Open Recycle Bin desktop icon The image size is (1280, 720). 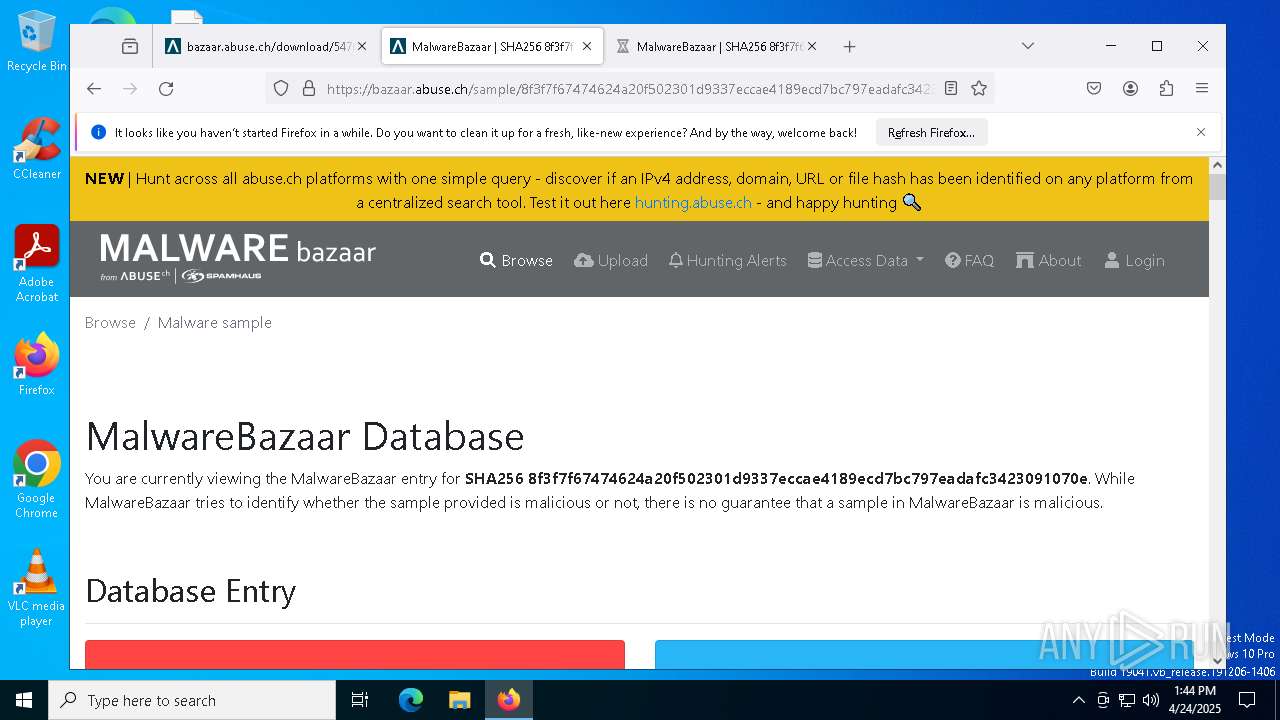coord(36,42)
